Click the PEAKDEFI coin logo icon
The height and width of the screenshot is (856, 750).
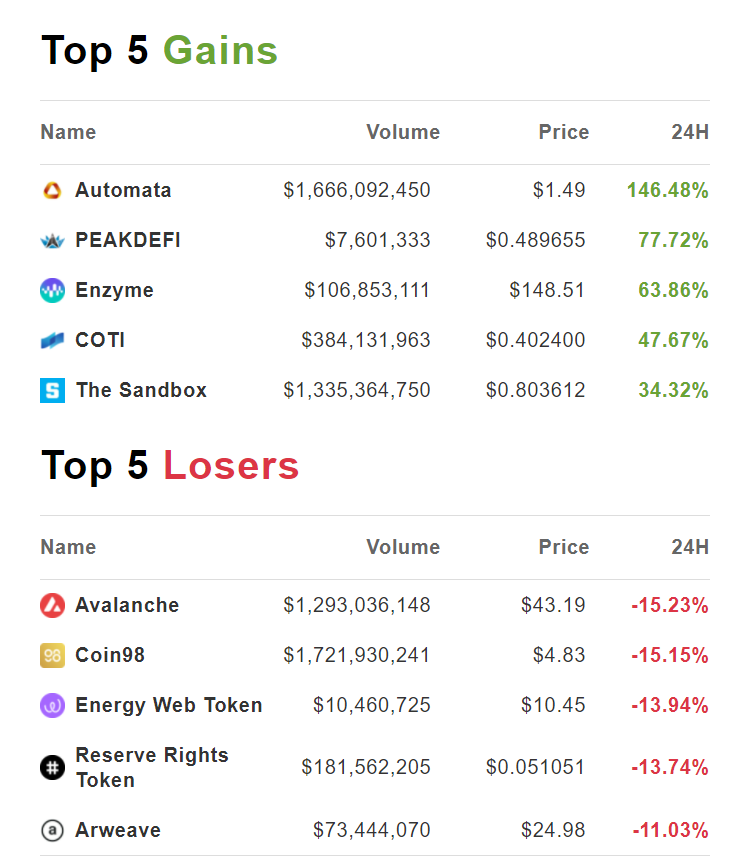[x=52, y=241]
